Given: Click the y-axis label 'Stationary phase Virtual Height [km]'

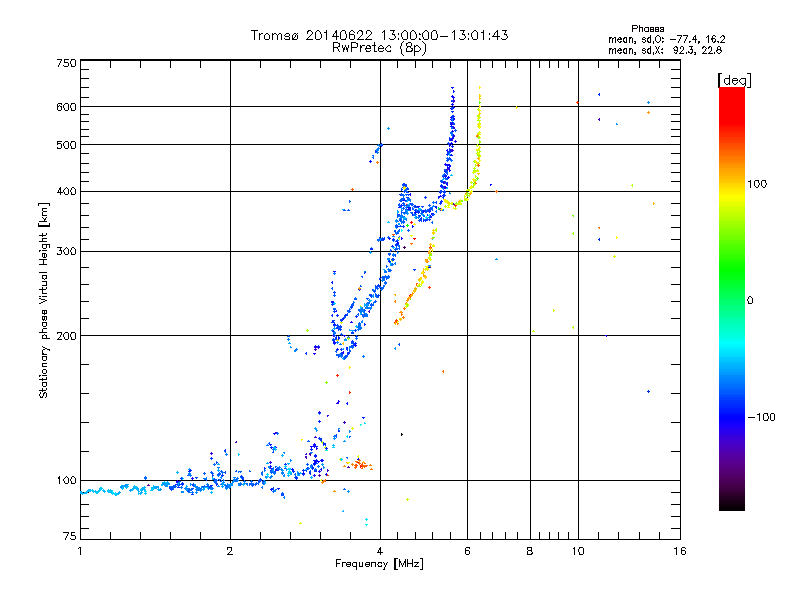Looking at the screenshot, I should [43, 300].
